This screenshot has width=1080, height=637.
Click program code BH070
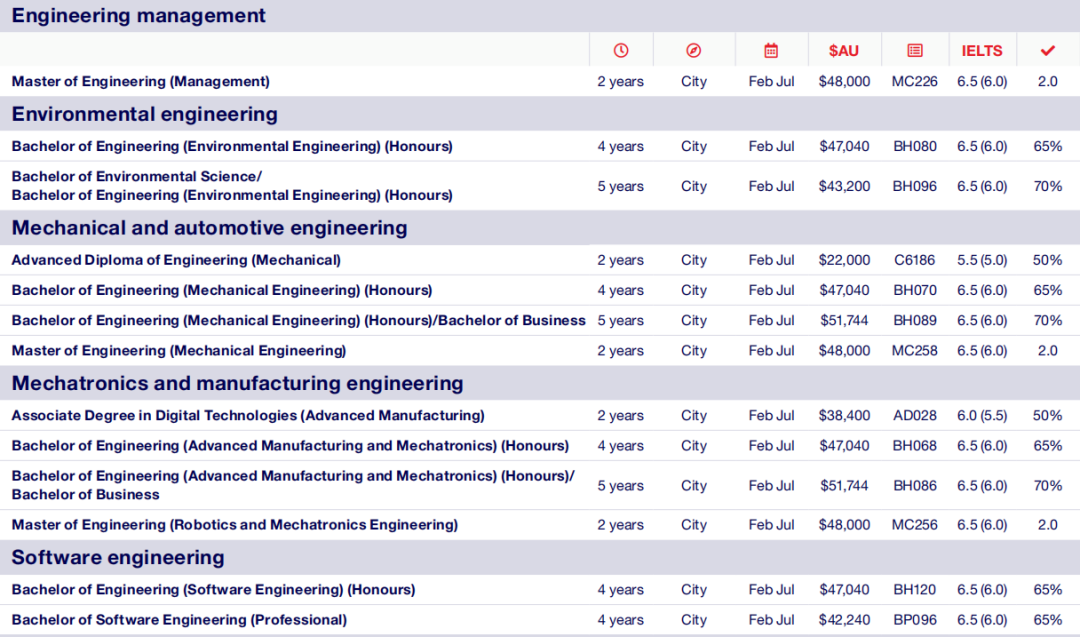915,290
